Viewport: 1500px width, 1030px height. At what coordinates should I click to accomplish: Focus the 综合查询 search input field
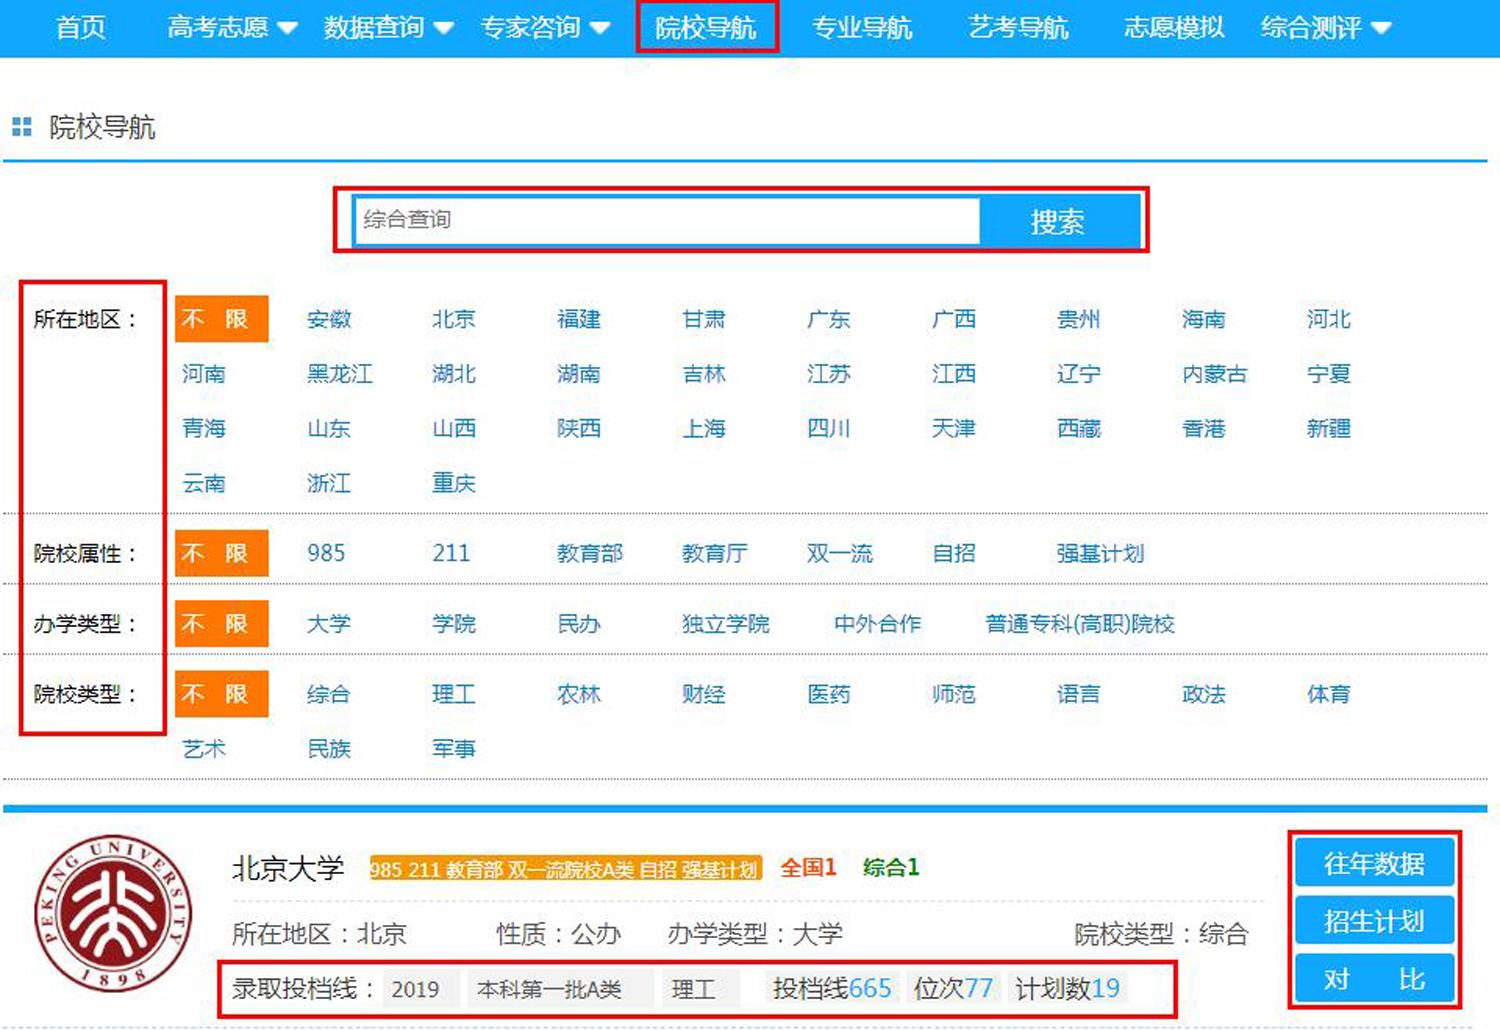pos(666,220)
